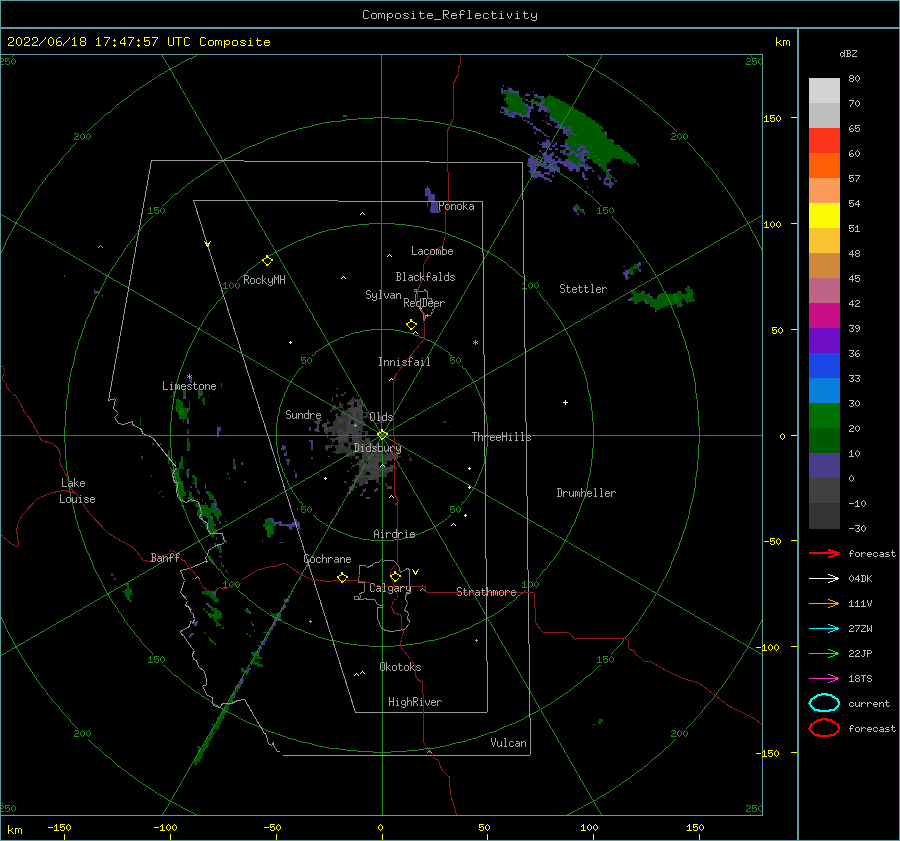Click the cyan current ellipse icon

[824, 703]
